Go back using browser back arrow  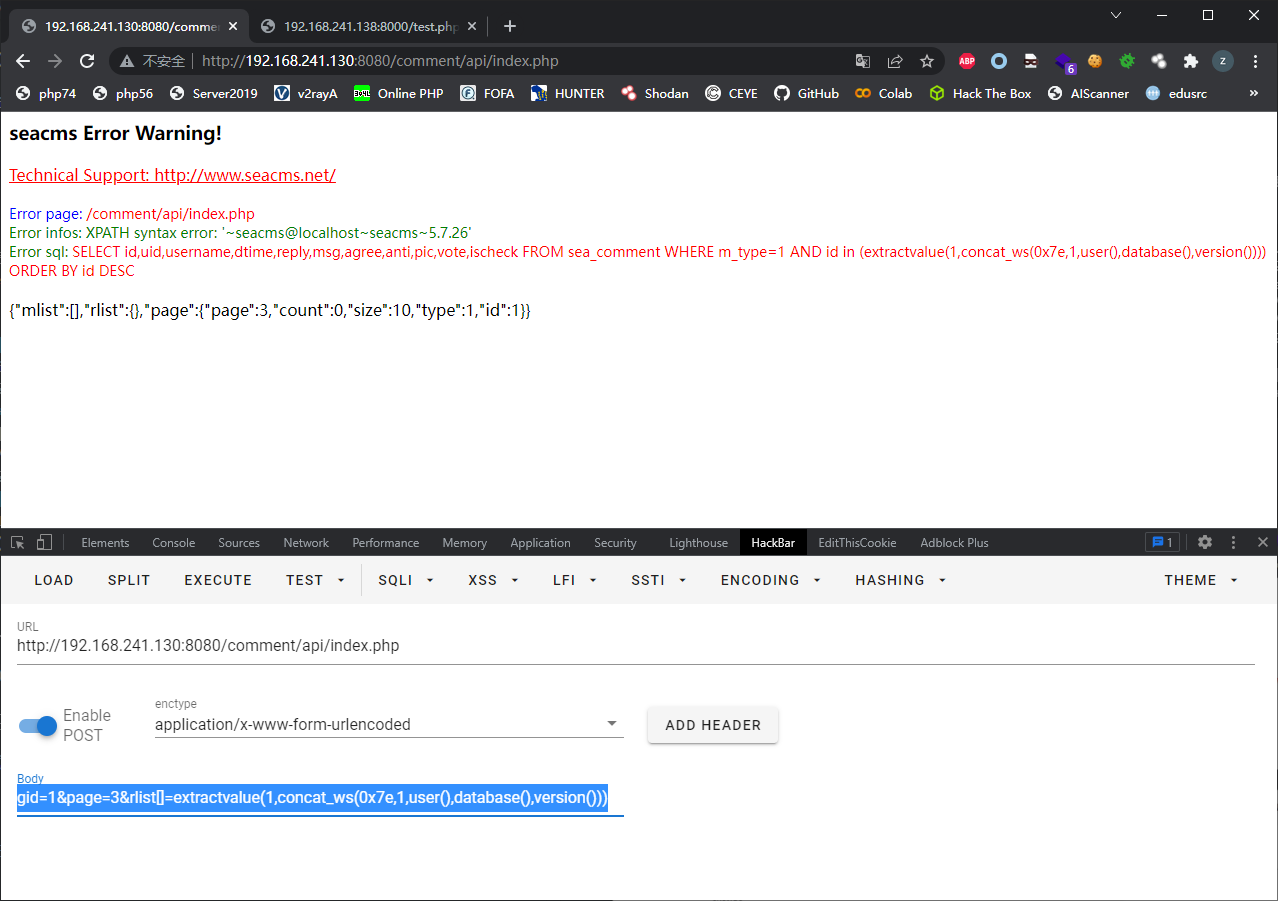tap(24, 61)
